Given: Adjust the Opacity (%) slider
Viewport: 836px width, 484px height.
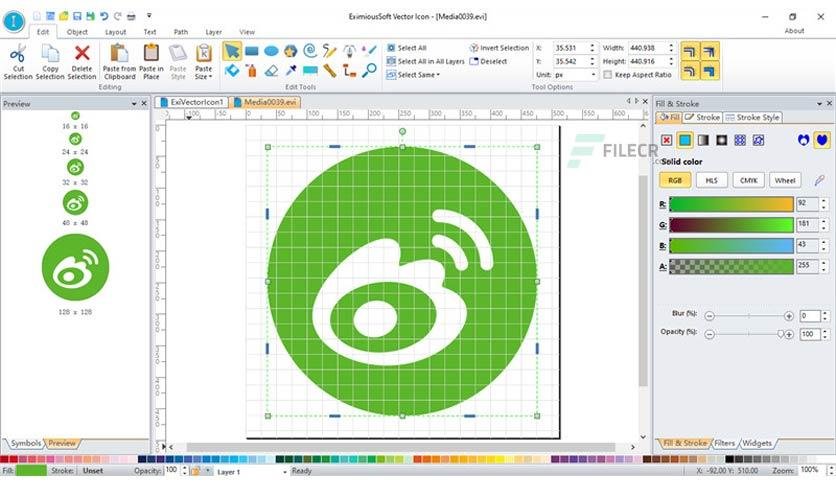Looking at the screenshot, I should coord(749,334).
